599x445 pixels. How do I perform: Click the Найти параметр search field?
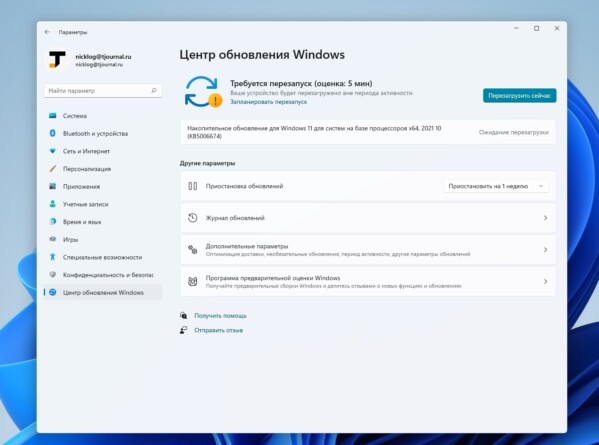pos(103,91)
